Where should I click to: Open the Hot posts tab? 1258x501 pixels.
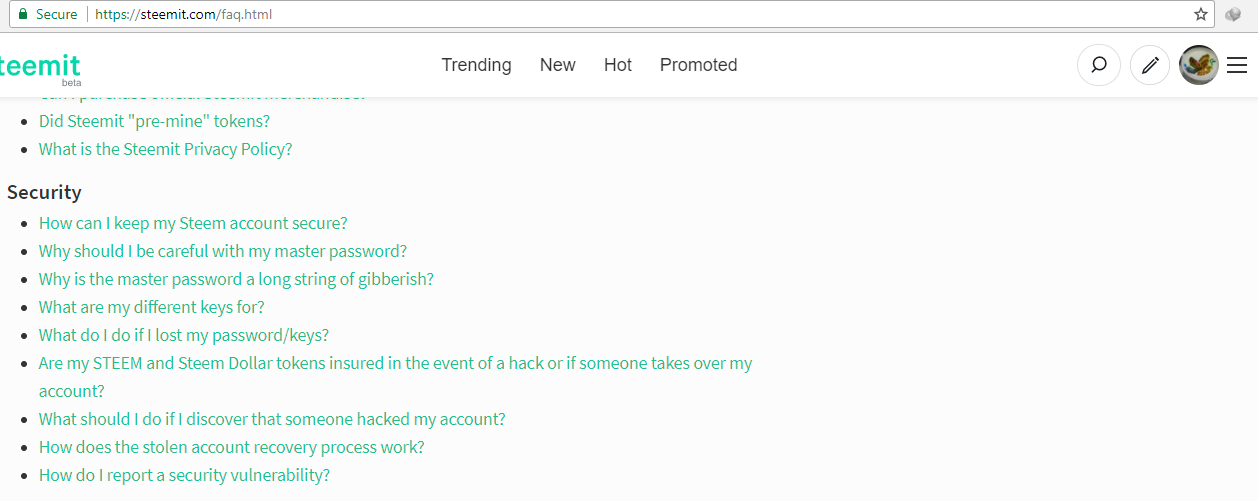click(618, 65)
